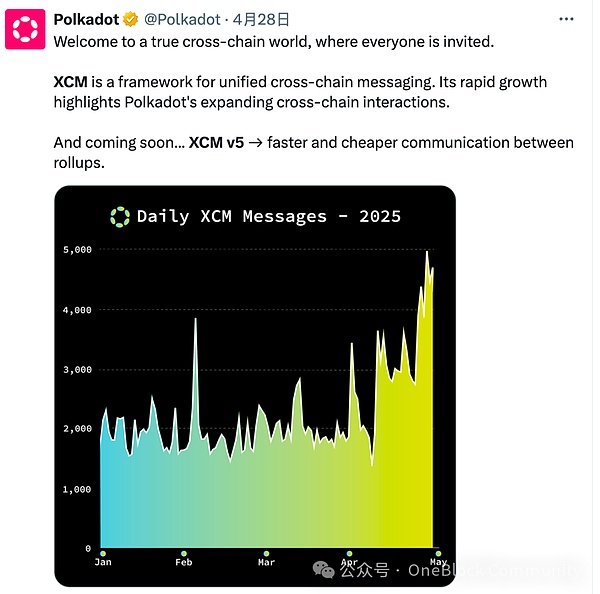This screenshot has width=600, height=594.
Task: Click the bold XCM v5 text
Action: click(217, 143)
